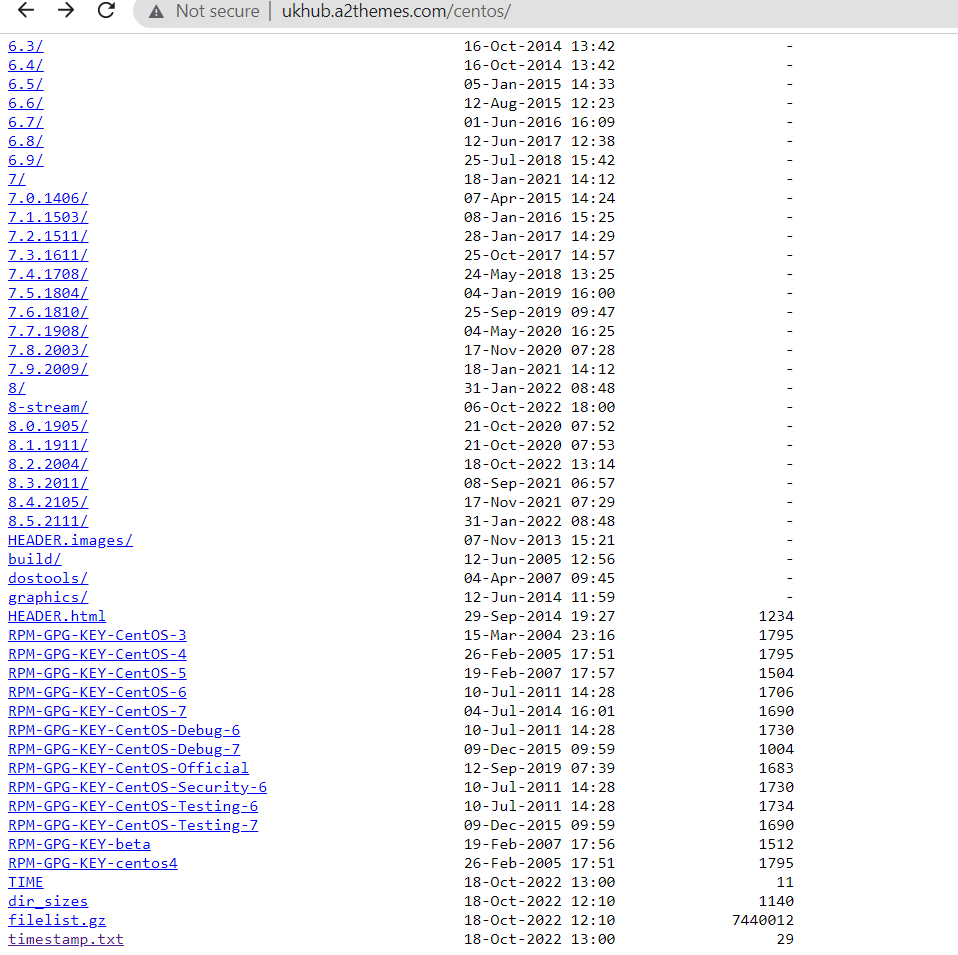Download RPM-GPG-KEY-CentOS-5

point(97,673)
